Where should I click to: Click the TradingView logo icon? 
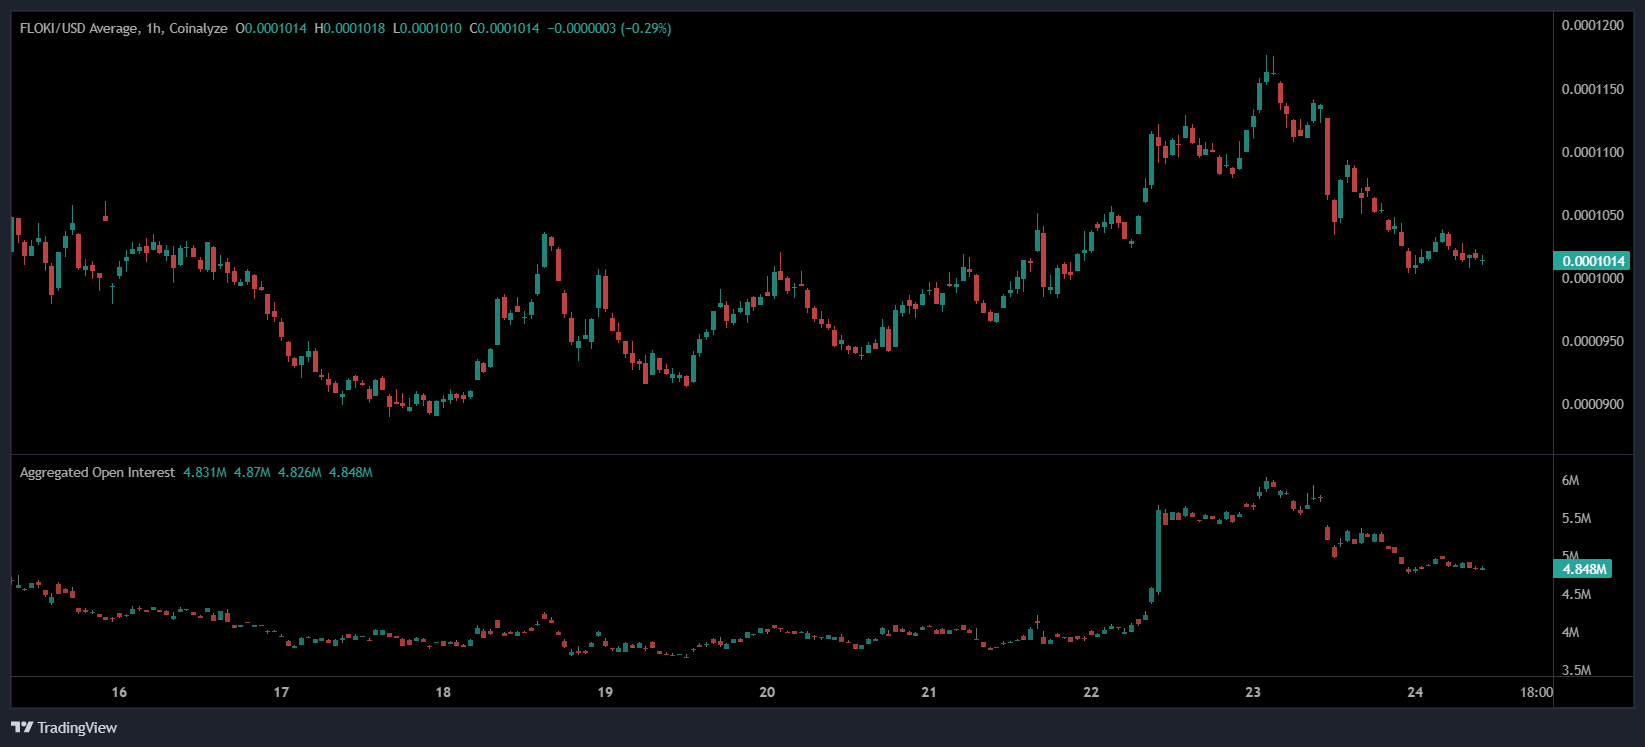tap(21, 727)
